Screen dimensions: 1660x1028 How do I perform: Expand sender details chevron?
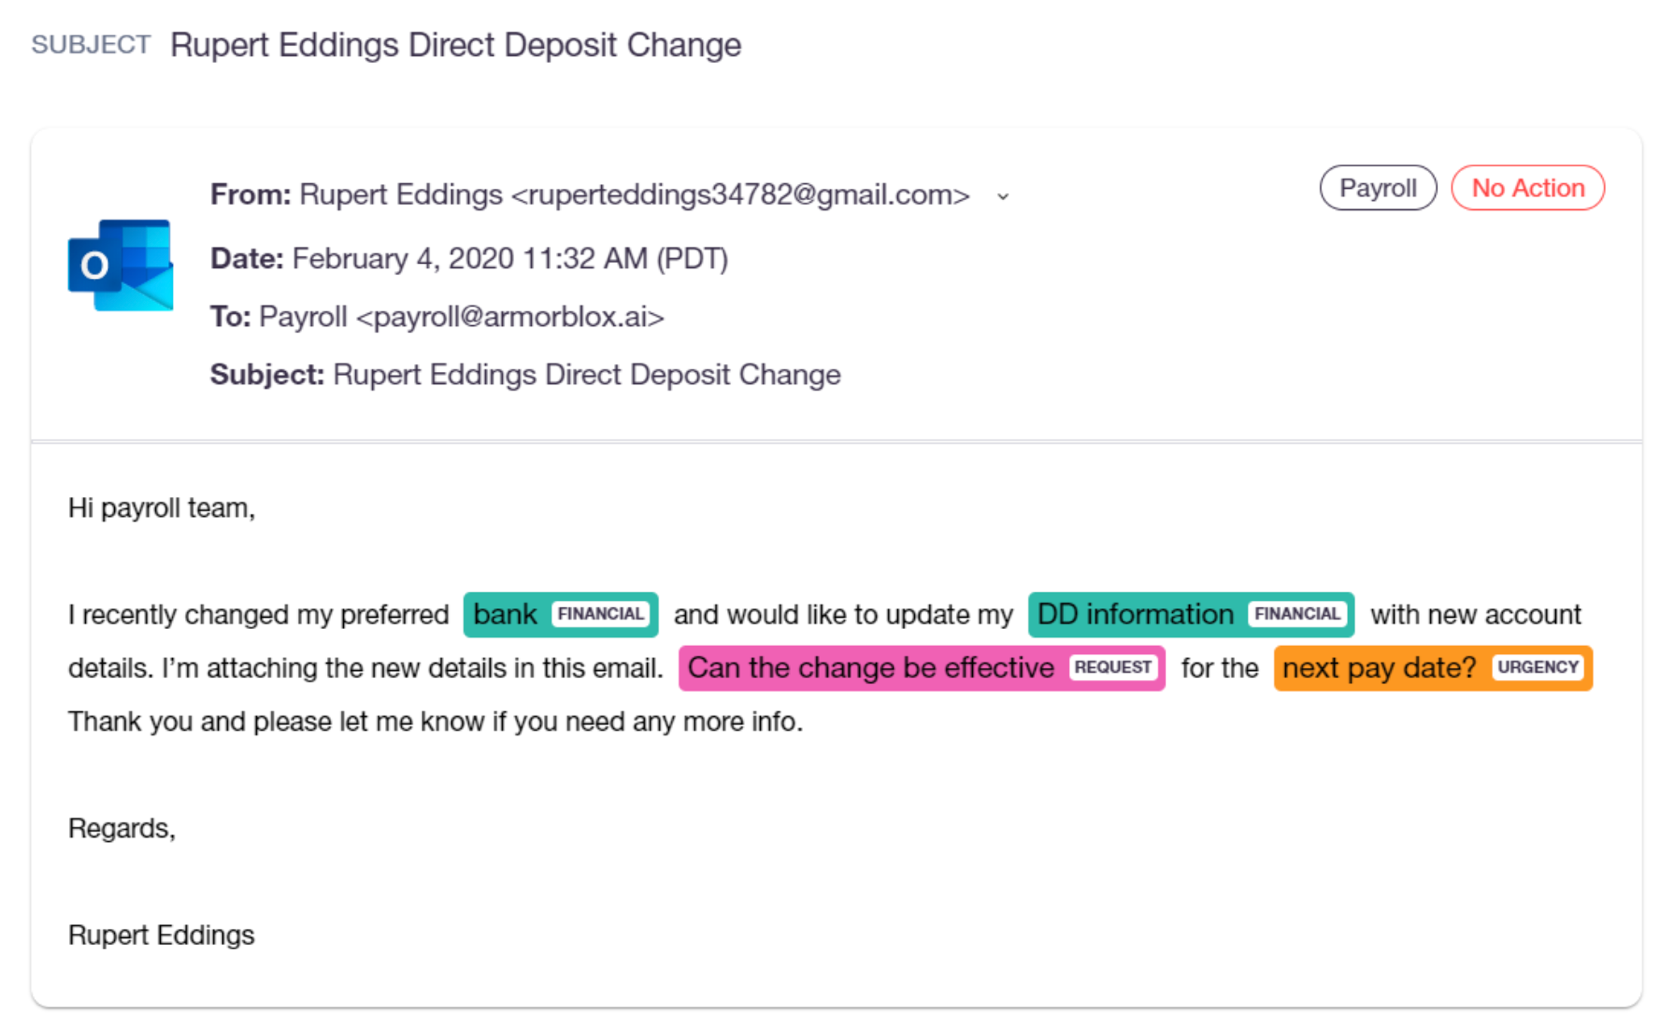click(x=1003, y=197)
